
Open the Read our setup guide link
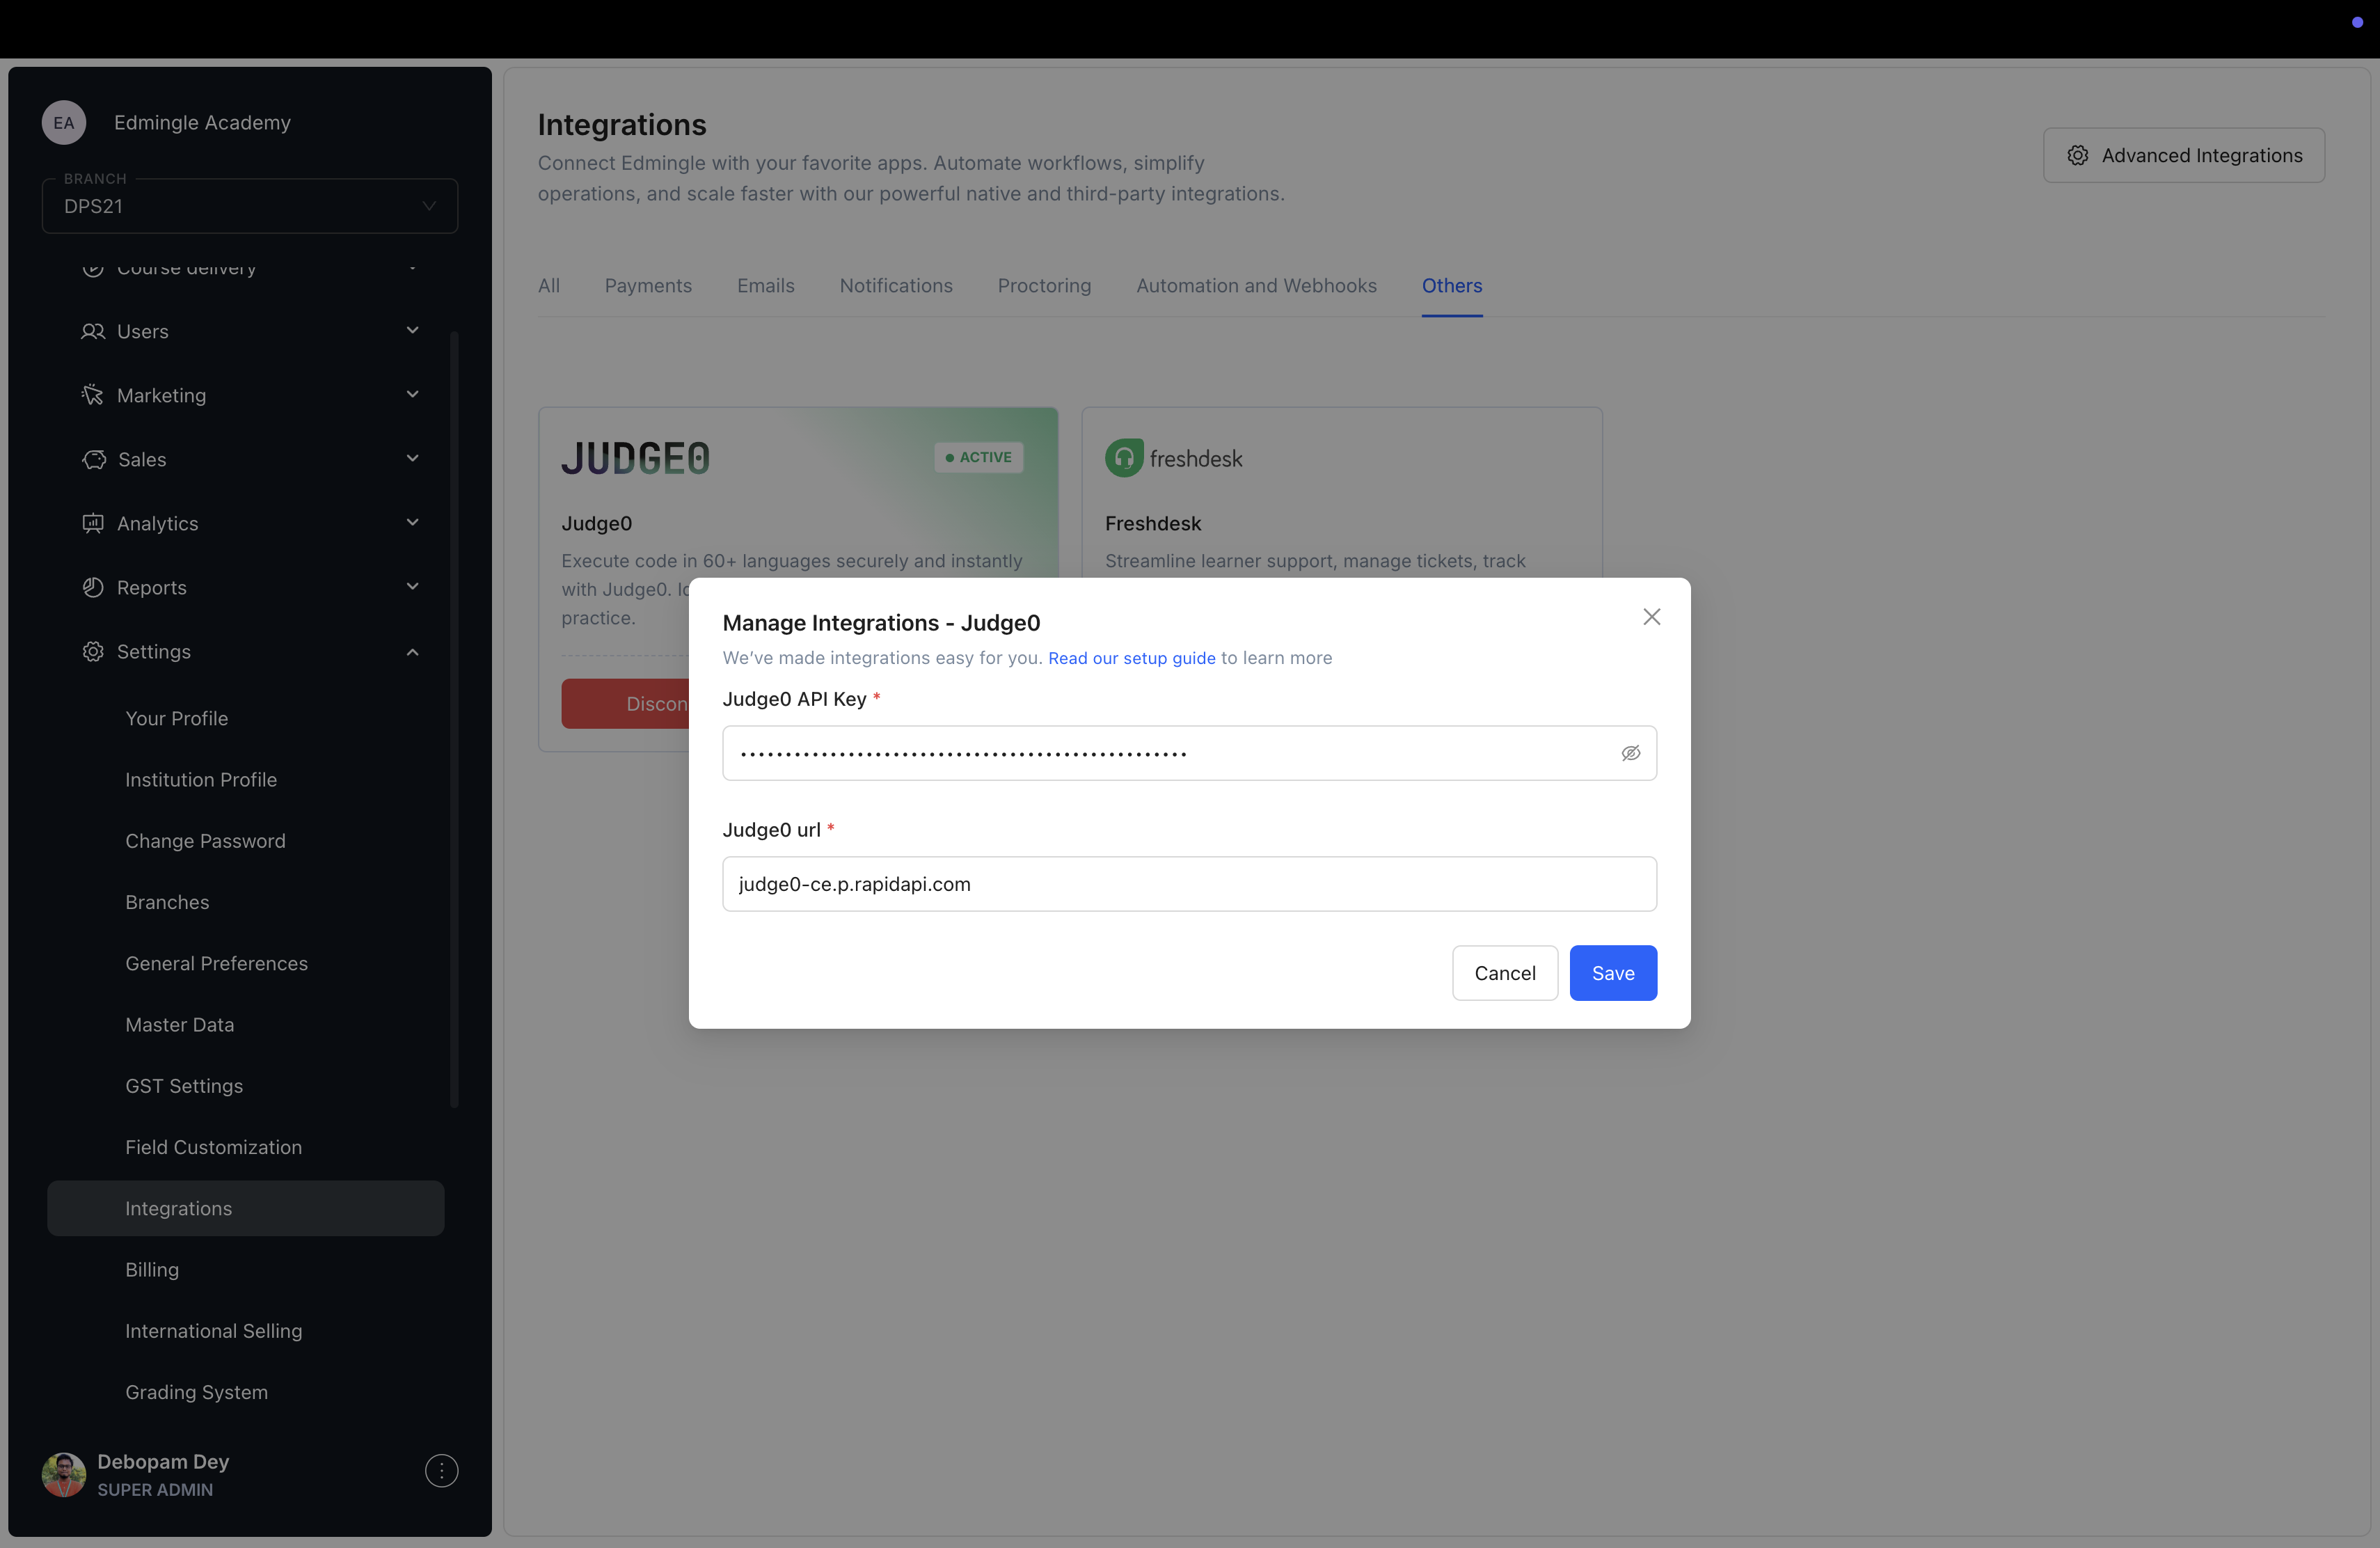(1131, 658)
